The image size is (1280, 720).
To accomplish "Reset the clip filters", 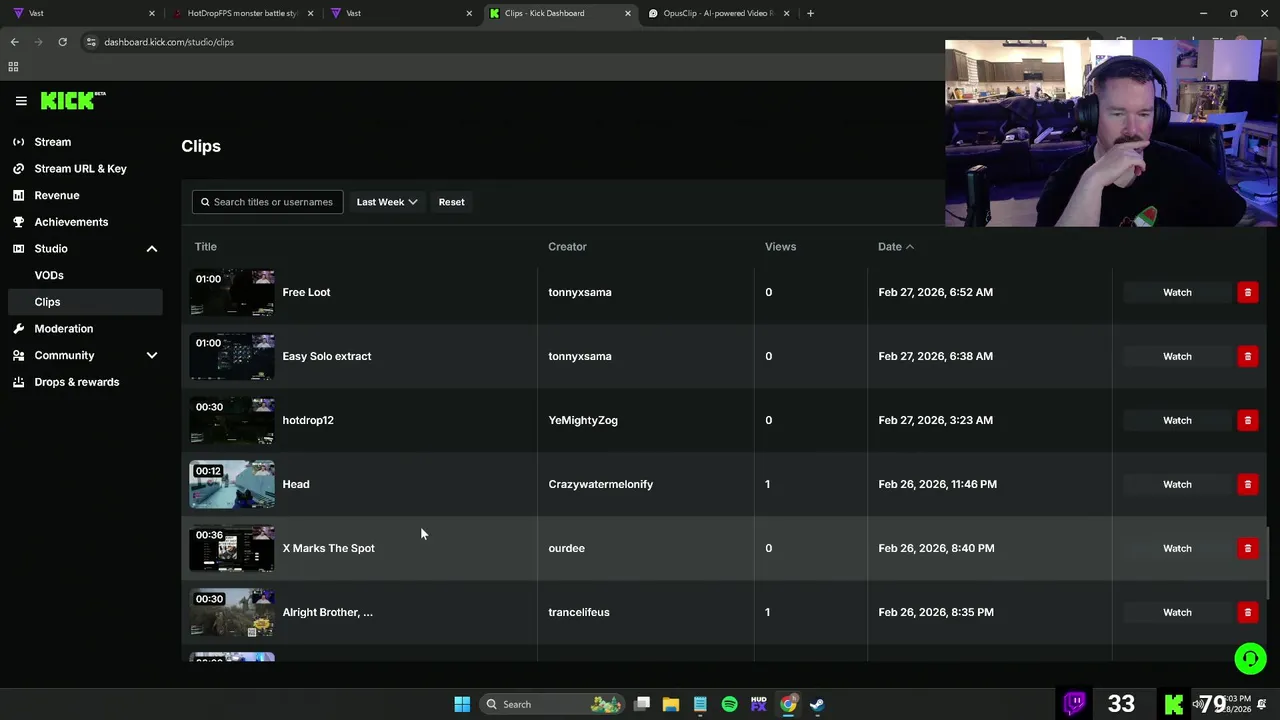I will click(451, 202).
